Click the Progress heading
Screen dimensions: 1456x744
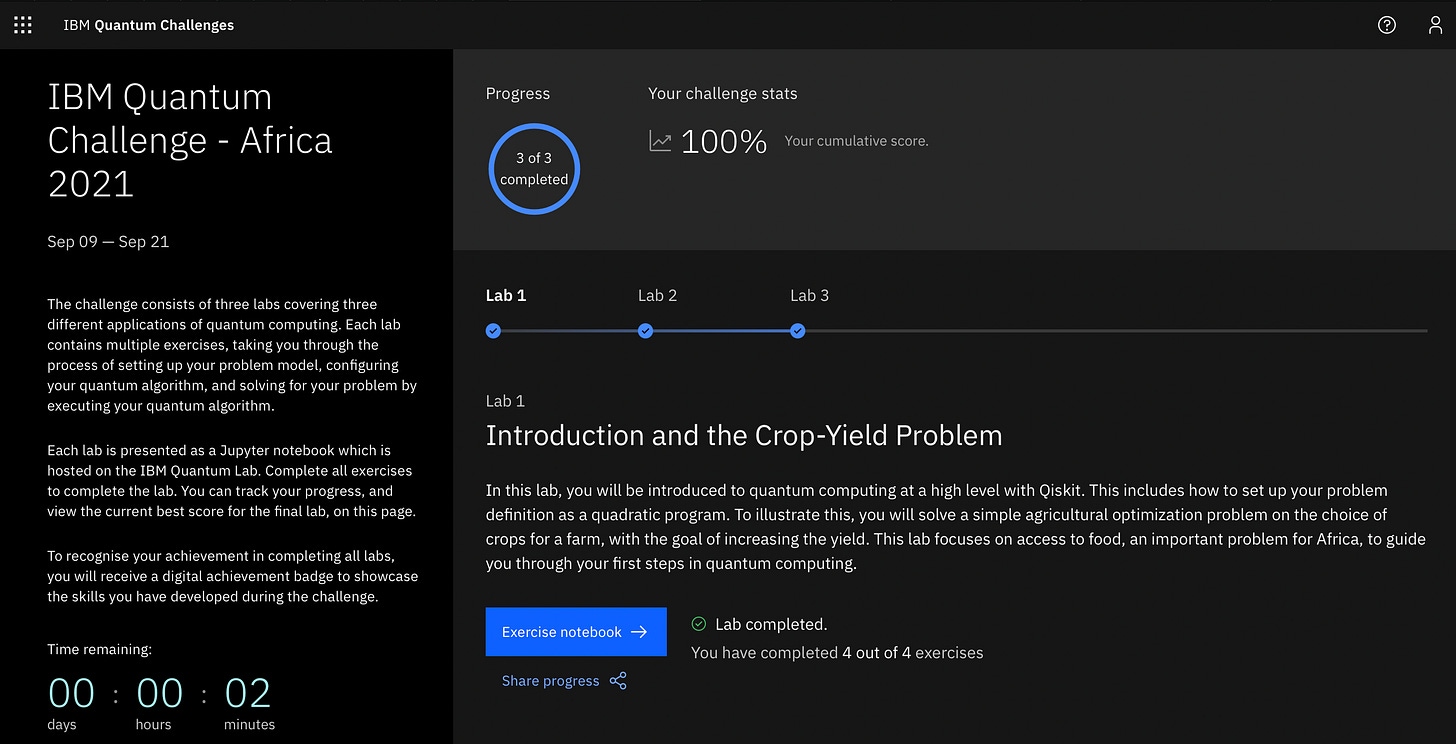coord(518,94)
